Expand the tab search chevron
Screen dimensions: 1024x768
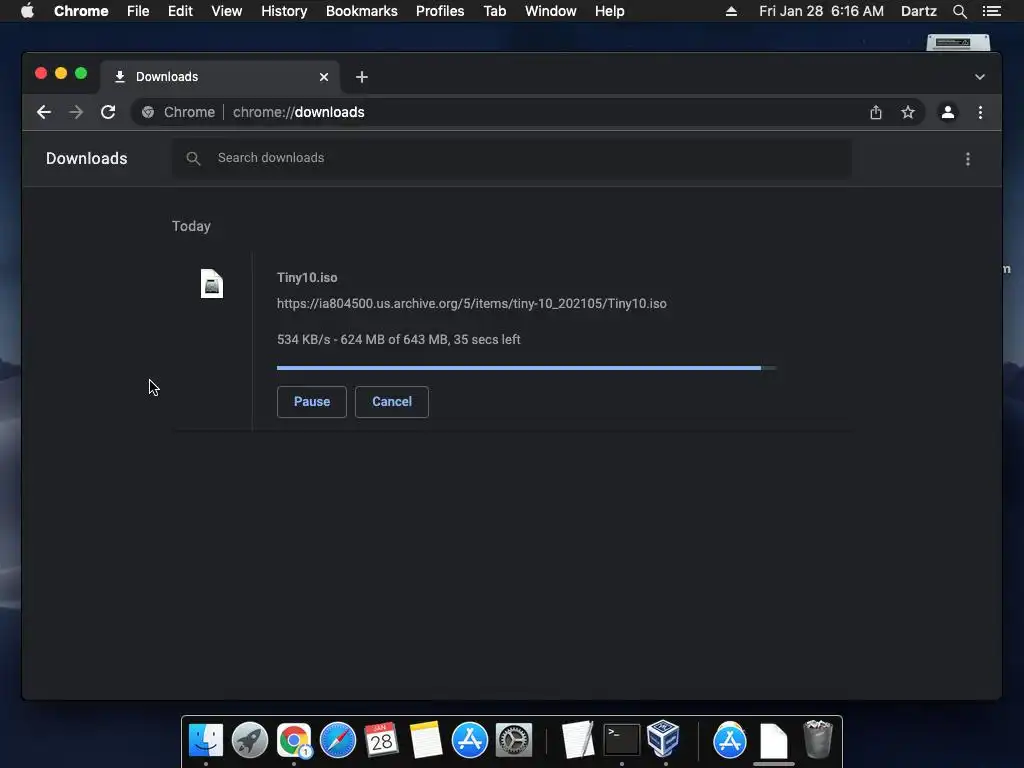tap(980, 77)
